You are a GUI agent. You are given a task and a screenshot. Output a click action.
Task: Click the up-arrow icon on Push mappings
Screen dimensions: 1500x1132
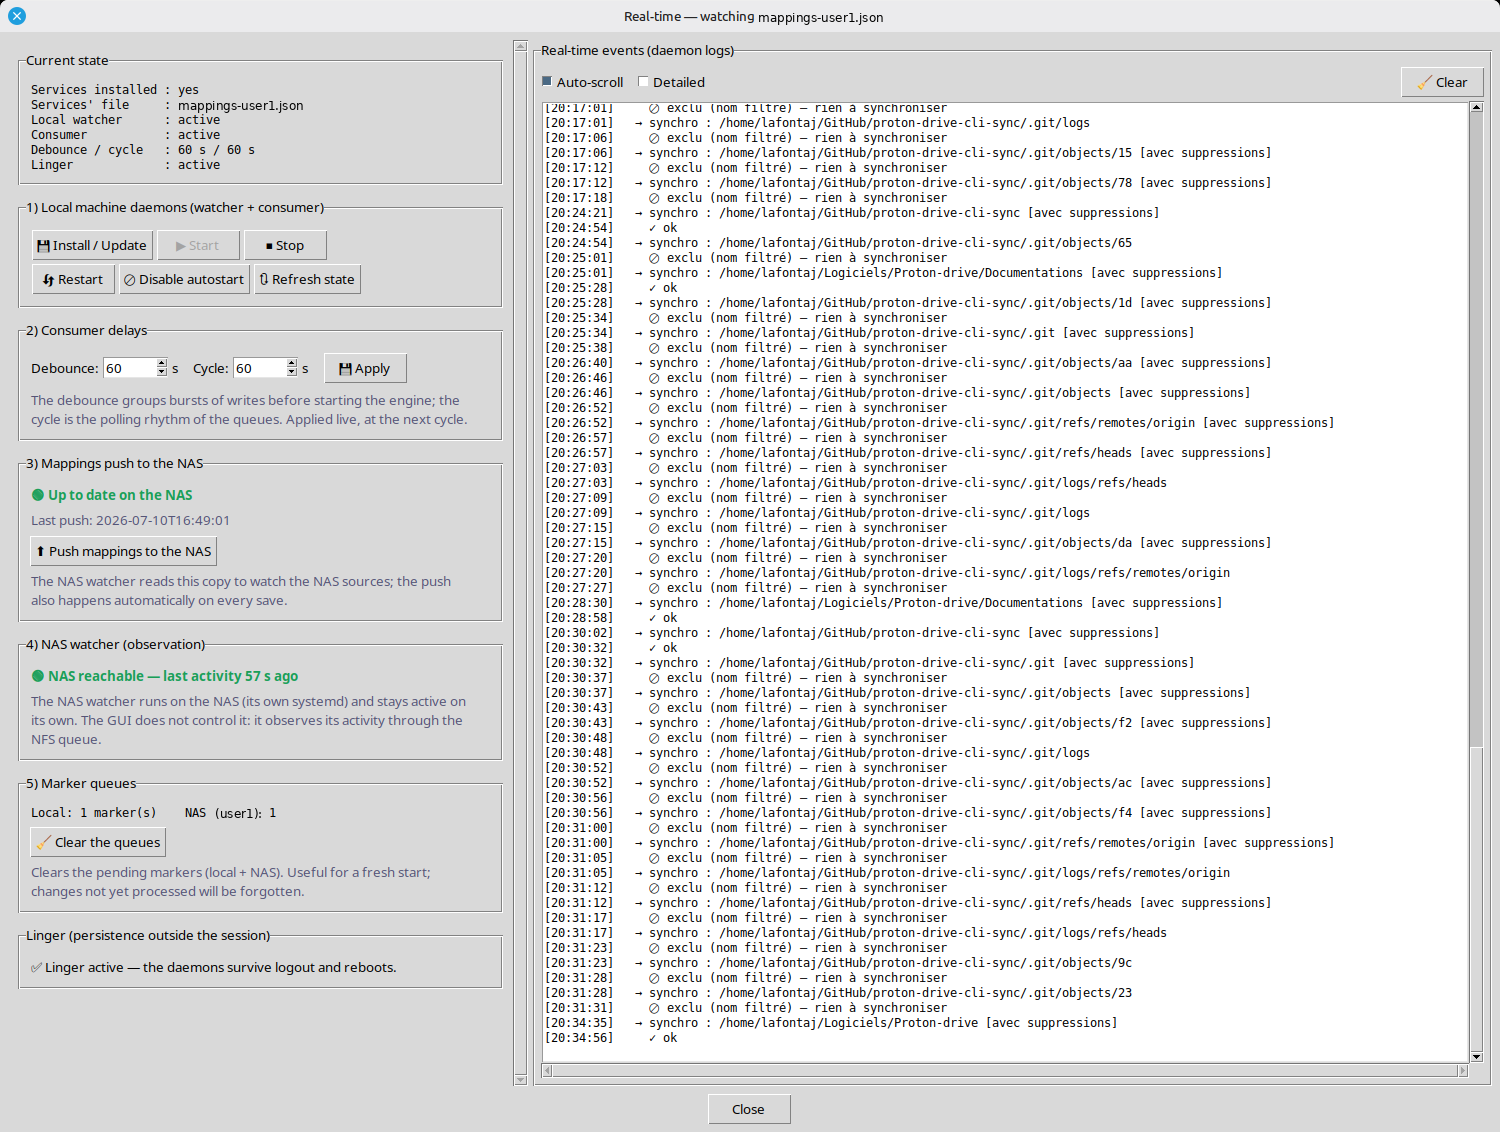coord(40,551)
